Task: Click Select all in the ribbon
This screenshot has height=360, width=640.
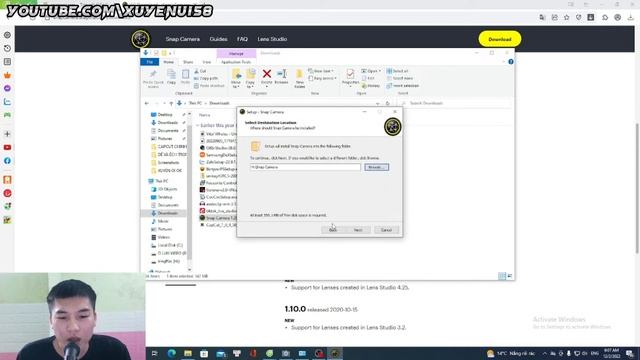Action: pos(397,71)
